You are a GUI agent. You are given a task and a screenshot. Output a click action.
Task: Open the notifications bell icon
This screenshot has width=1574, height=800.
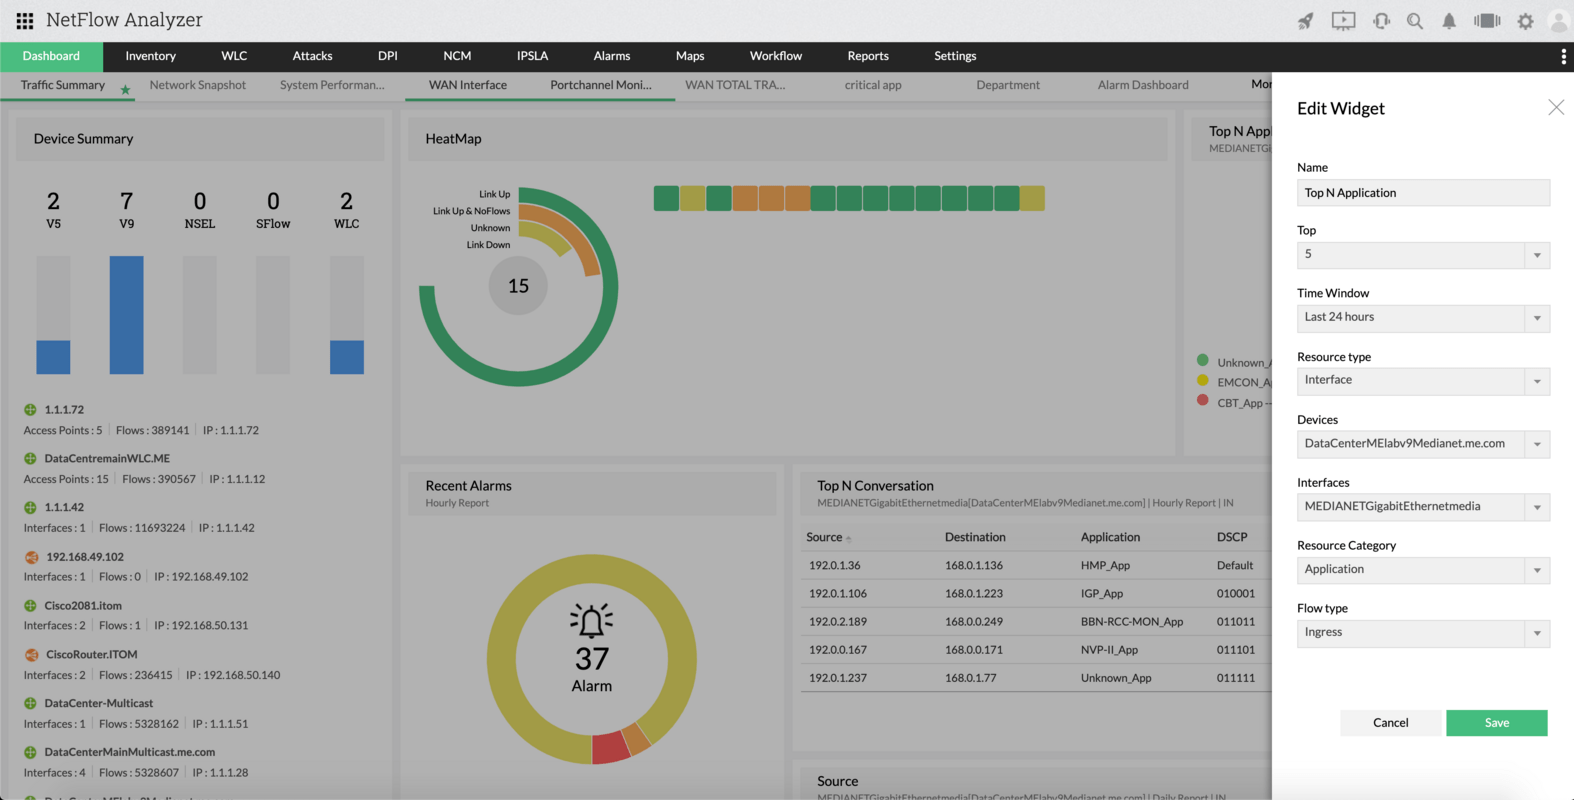[x=1449, y=20]
